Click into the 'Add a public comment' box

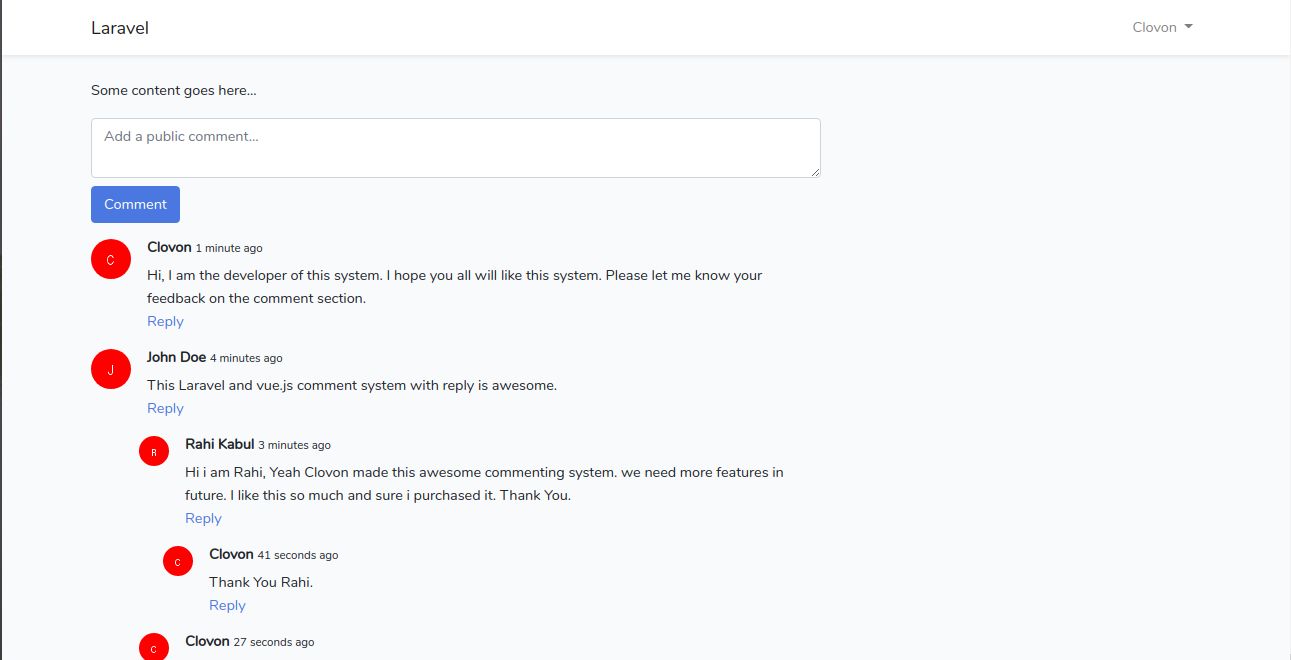pyautogui.click(x=455, y=148)
